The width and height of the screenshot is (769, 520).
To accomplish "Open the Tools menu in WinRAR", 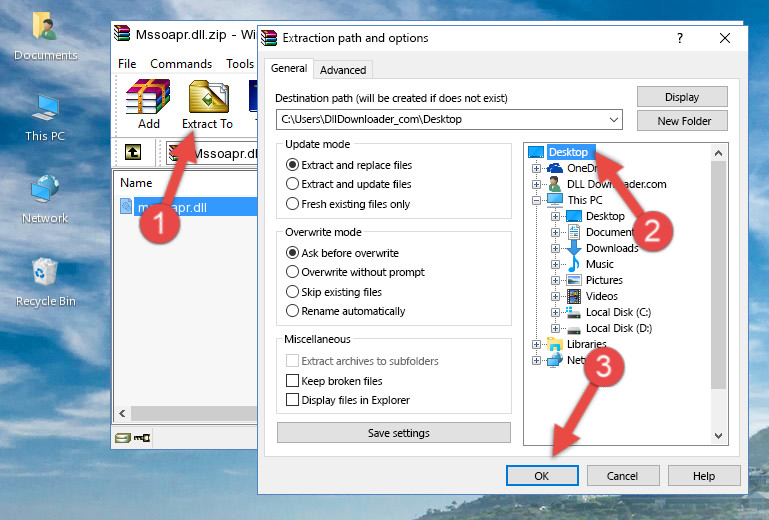I will [x=240, y=64].
